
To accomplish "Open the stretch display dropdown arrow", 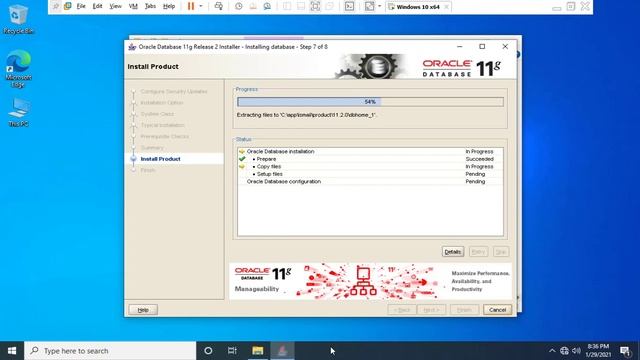I will pos(379,6).
